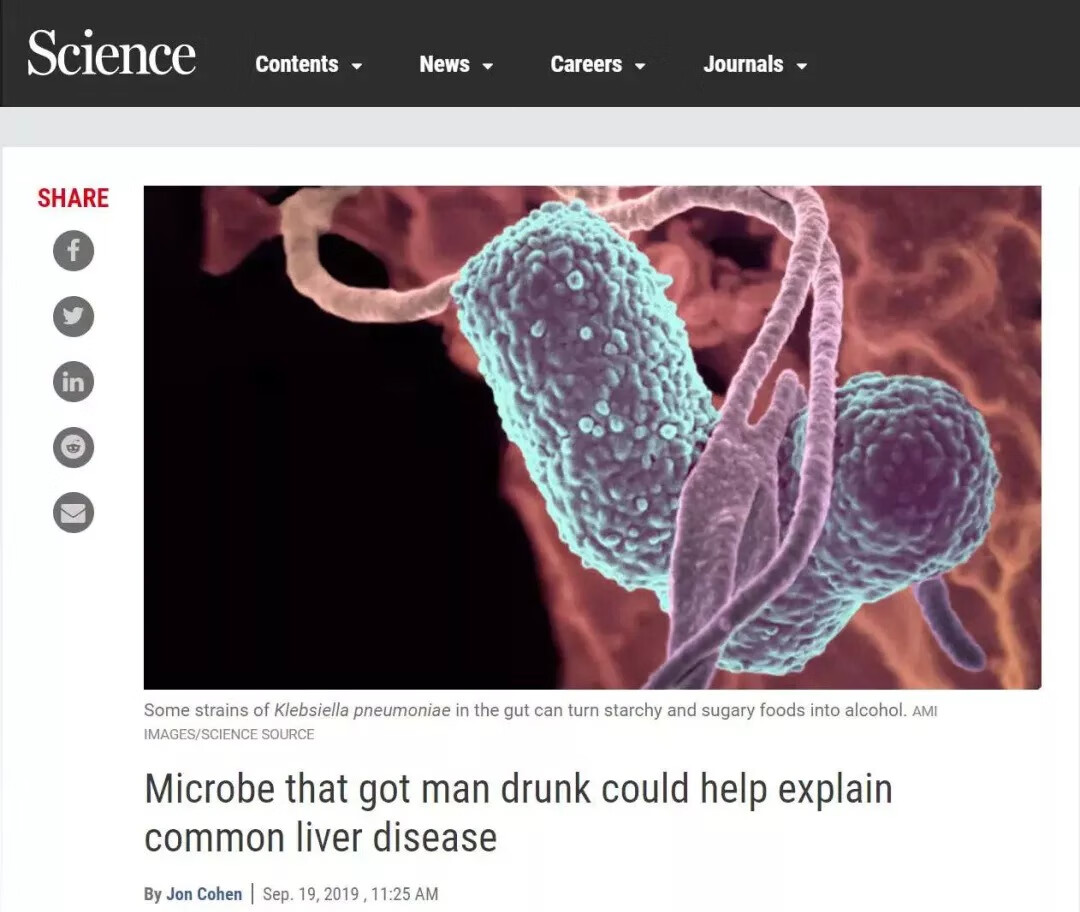The height and width of the screenshot is (912, 1080).
Task: Open the Contents menu
Action: (309, 64)
